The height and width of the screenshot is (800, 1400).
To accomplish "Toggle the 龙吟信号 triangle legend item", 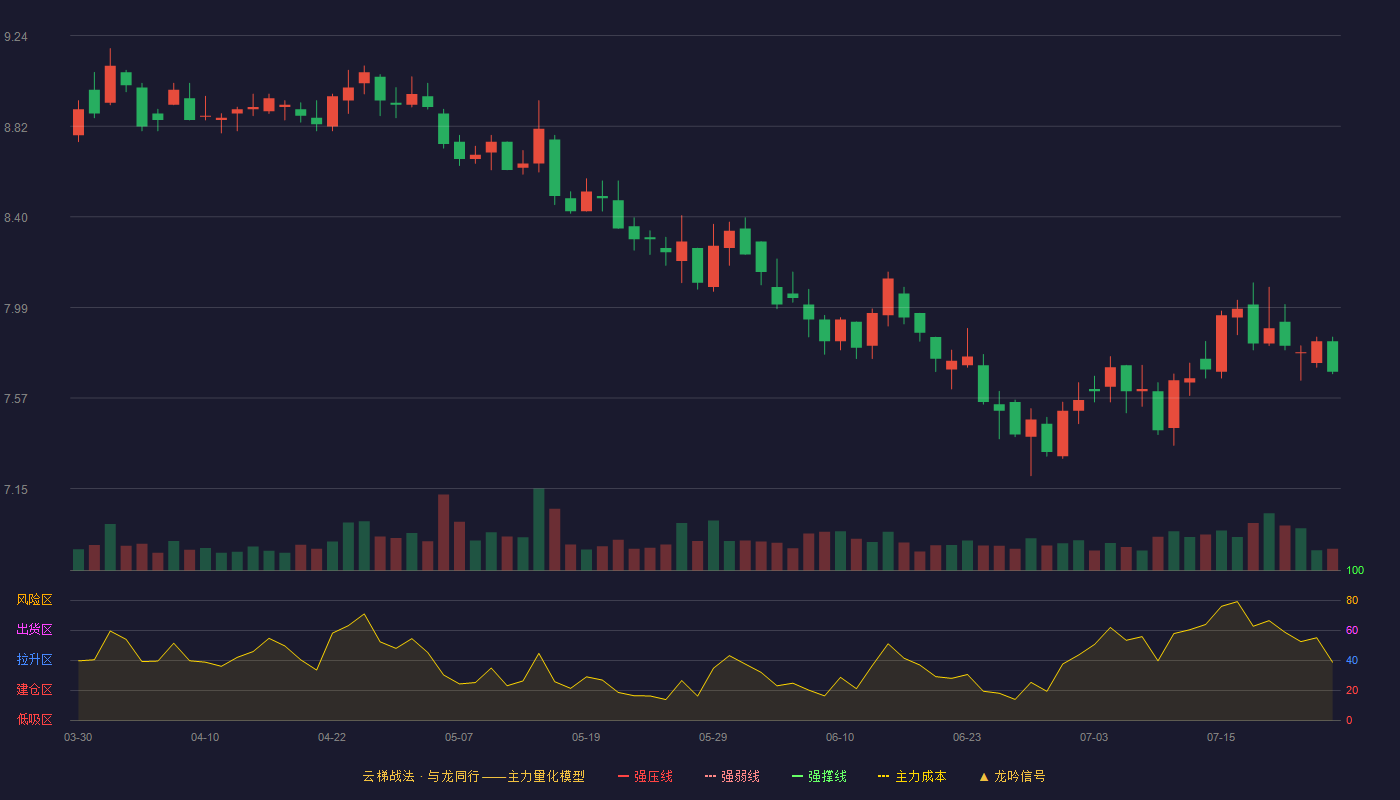I will pyautogui.click(x=1012, y=776).
